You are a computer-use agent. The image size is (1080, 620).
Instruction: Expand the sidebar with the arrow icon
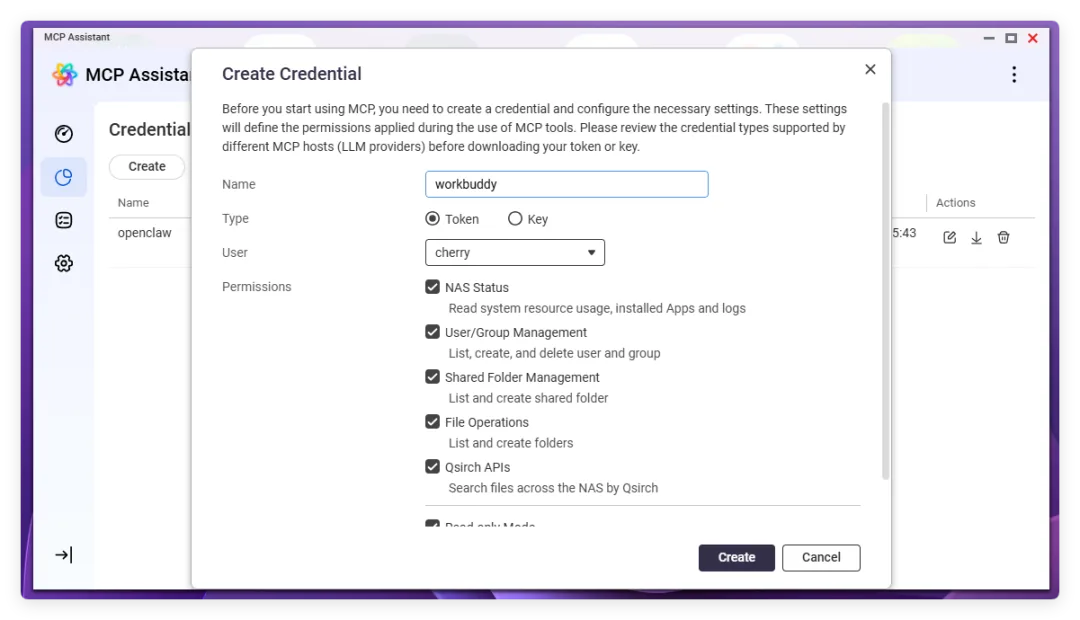[x=63, y=555]
